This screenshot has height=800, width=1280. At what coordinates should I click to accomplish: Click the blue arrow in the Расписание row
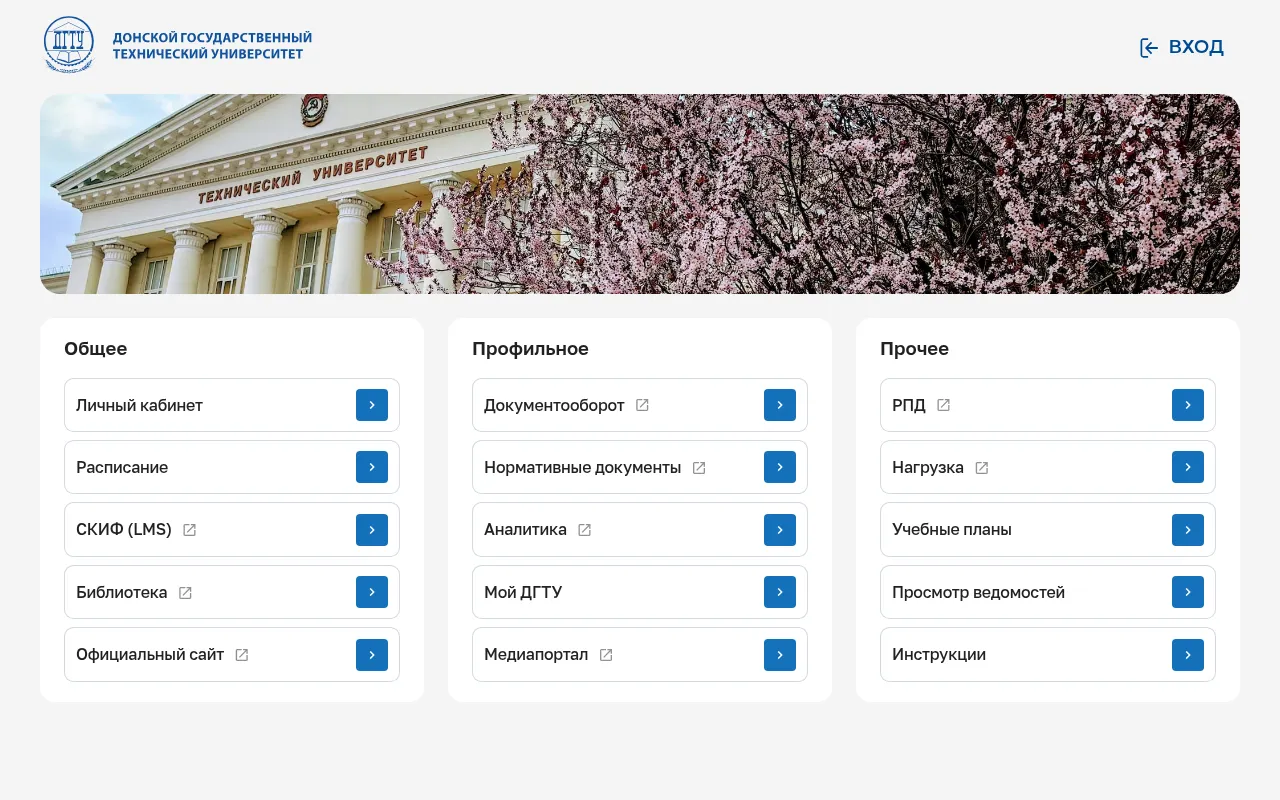372,467
